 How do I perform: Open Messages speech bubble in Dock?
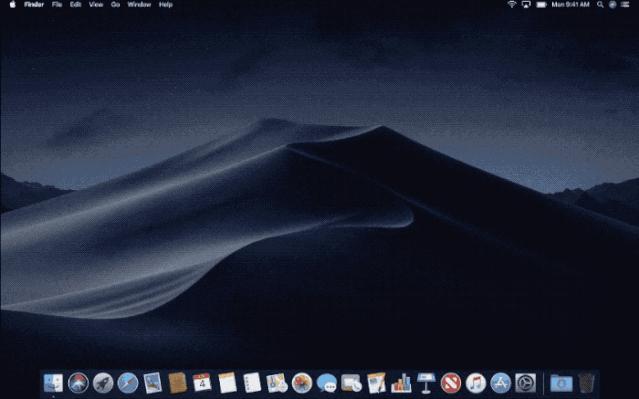[327, 383]
